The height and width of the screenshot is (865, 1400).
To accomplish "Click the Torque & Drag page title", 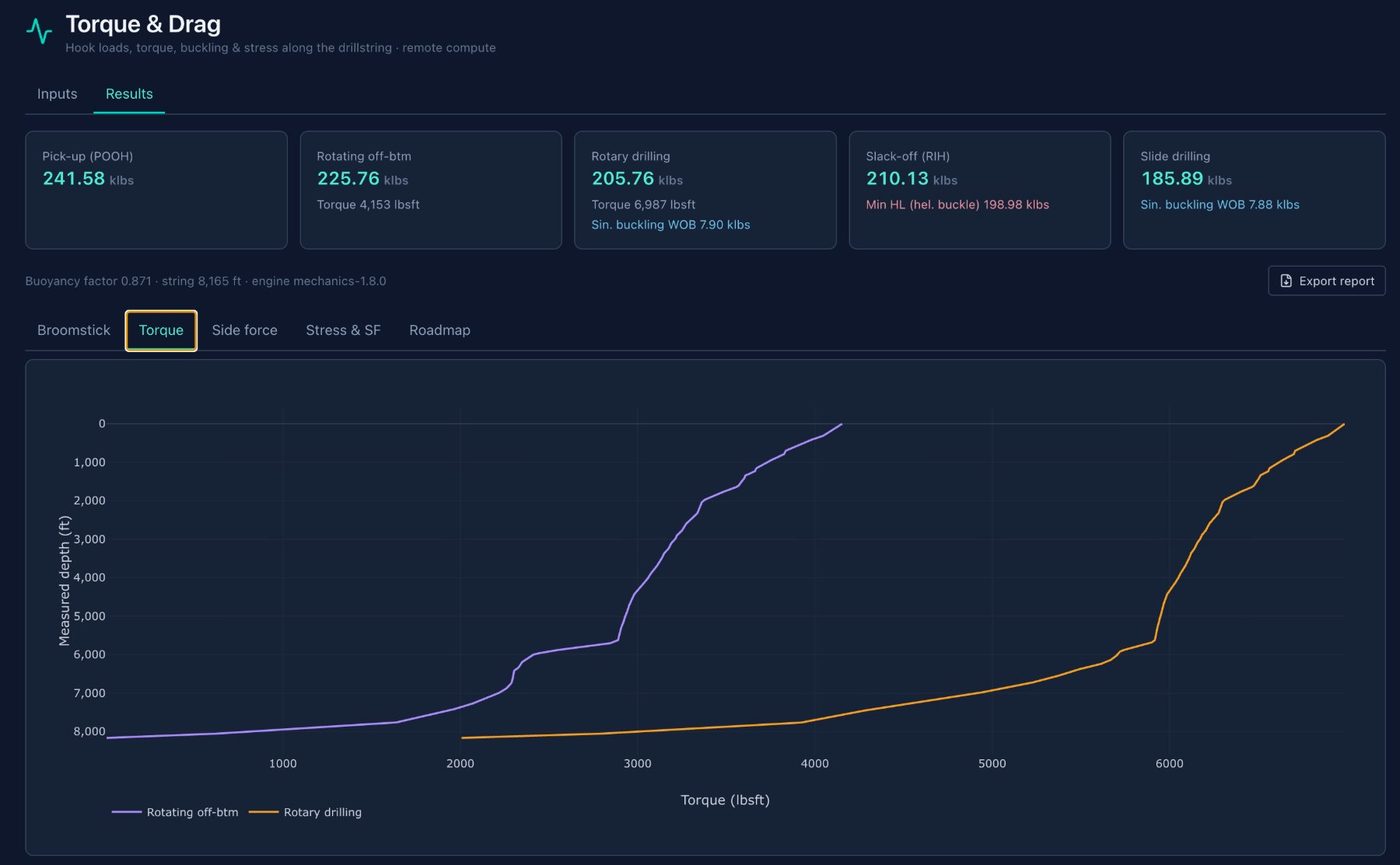I will [143, 24].
